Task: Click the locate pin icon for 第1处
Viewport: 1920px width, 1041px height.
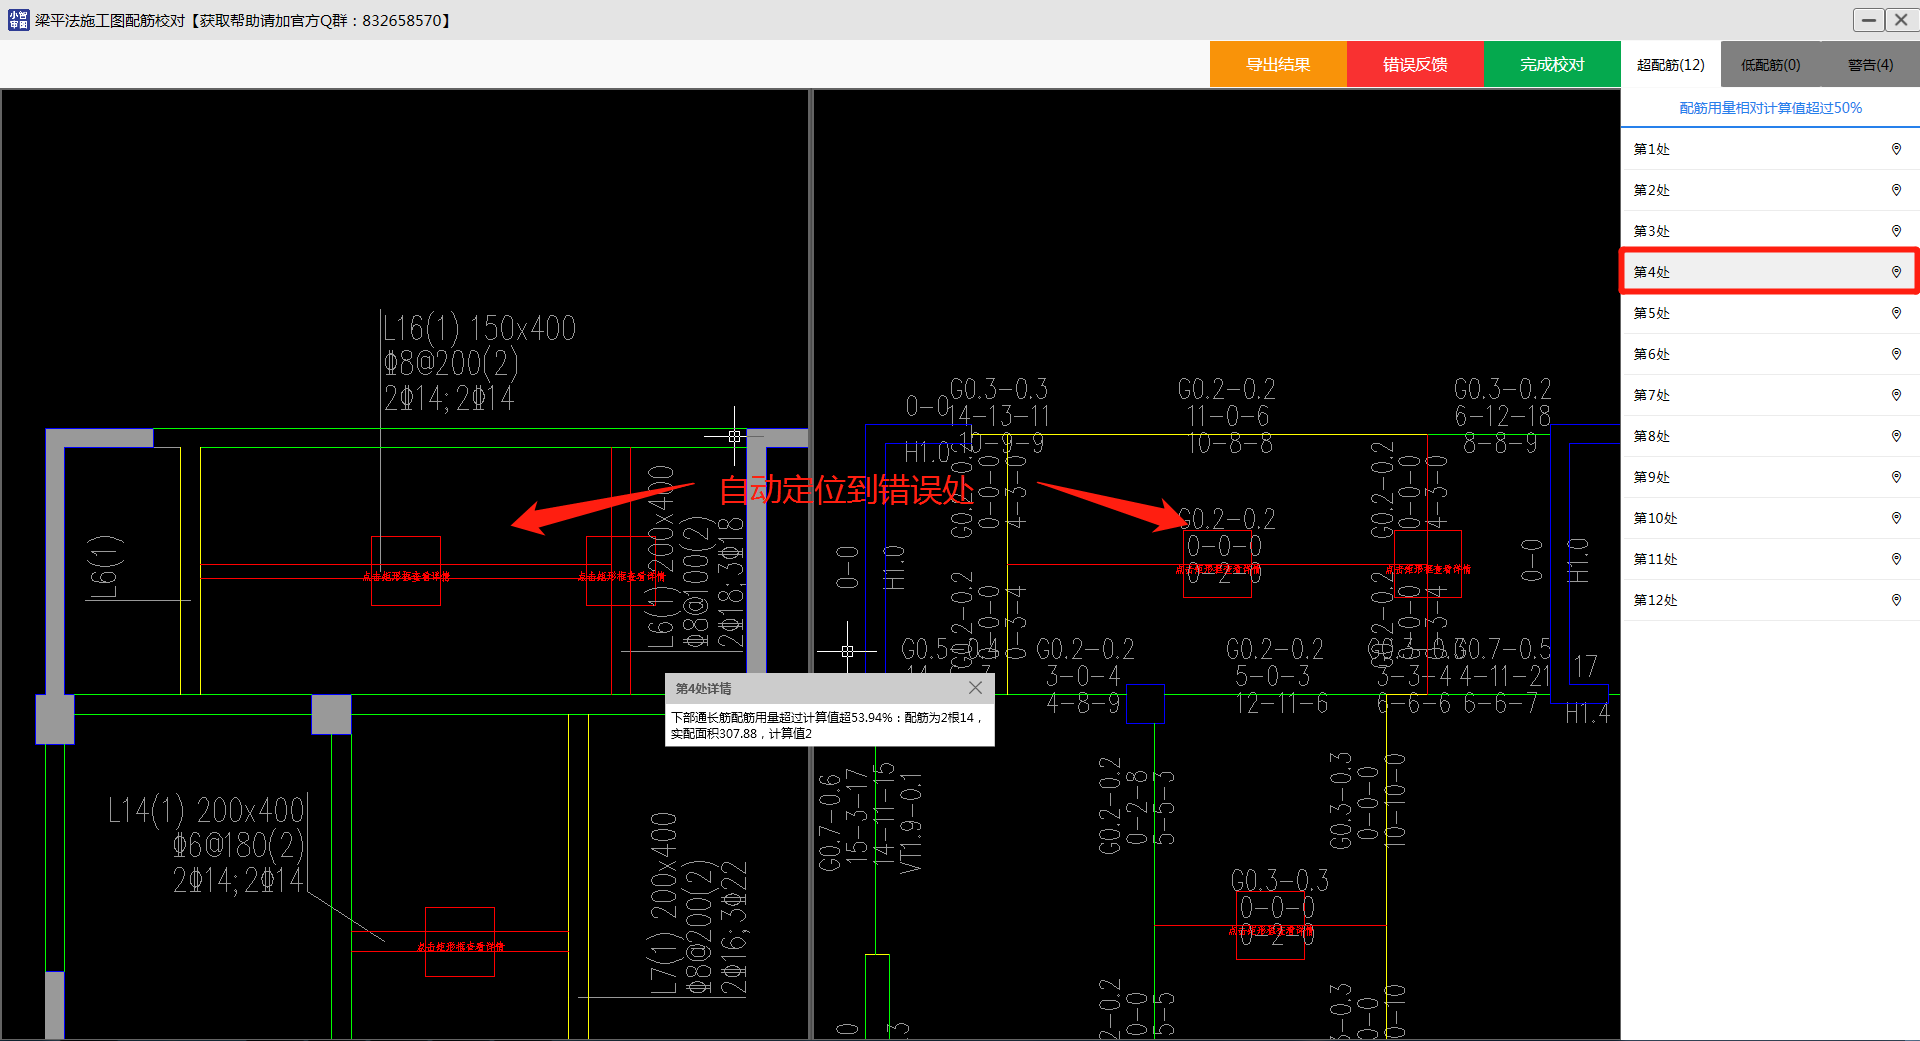Action: [x=1895, y=149]
